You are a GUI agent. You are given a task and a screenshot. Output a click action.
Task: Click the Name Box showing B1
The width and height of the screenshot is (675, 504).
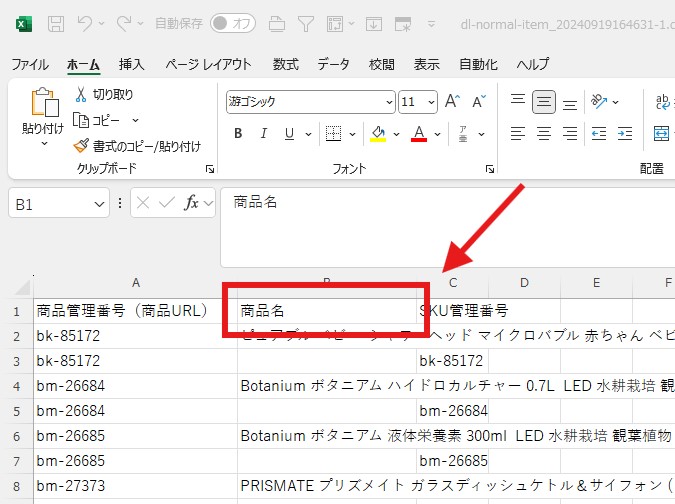tap(59, 203)
